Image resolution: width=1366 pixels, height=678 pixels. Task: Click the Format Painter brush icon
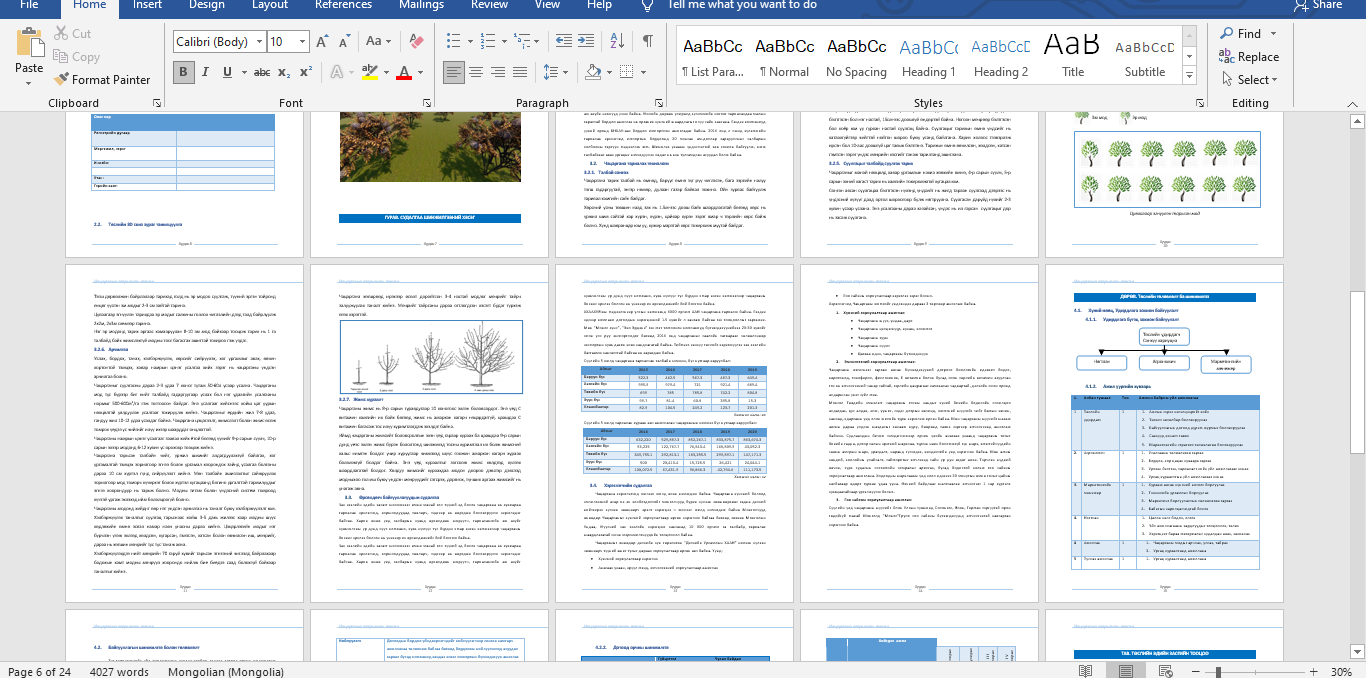[62, 79]
